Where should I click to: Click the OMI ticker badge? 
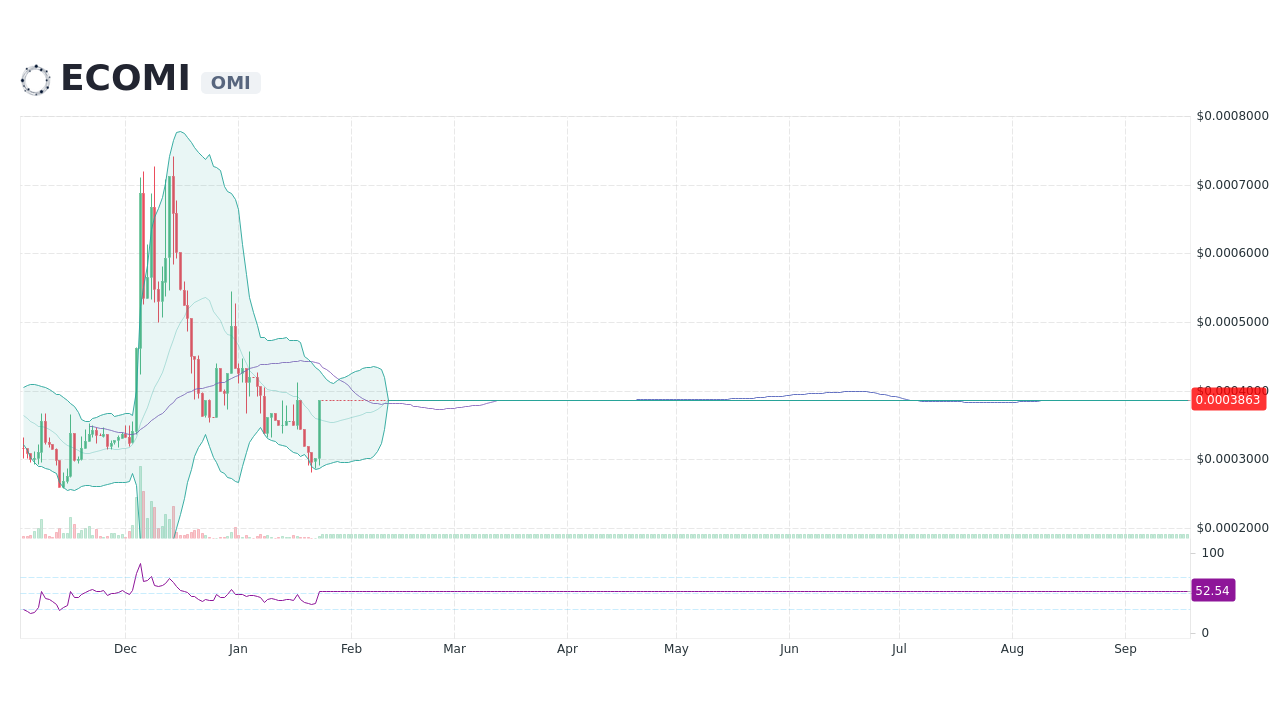(231, 83)
